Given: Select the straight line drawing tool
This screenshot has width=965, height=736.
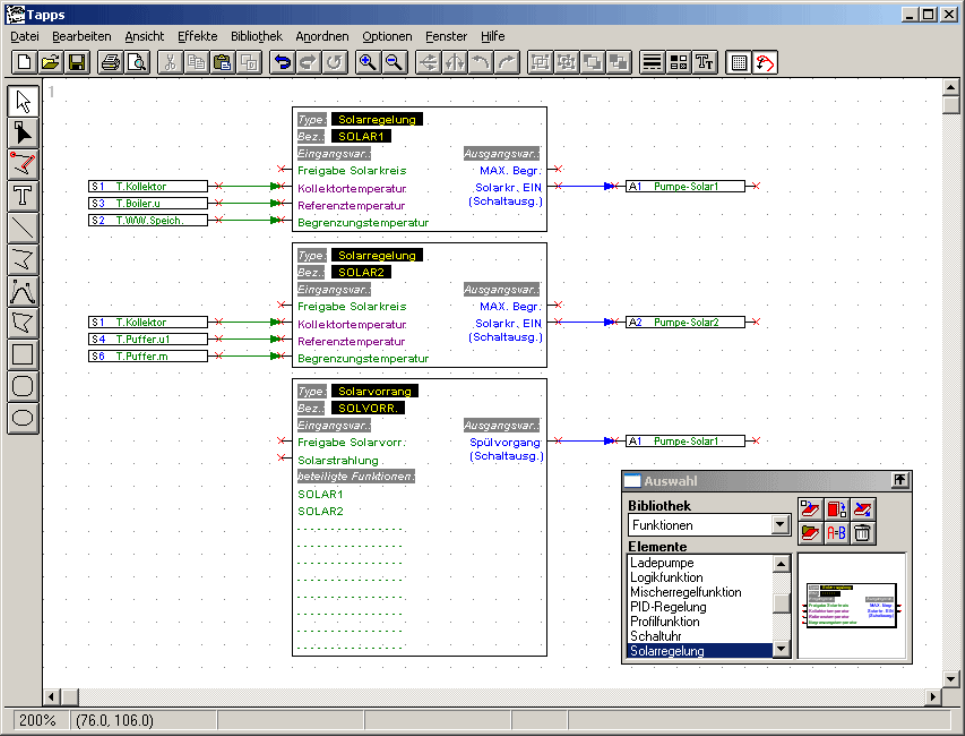Looking at the screenshot, I should tap(24, 227).
